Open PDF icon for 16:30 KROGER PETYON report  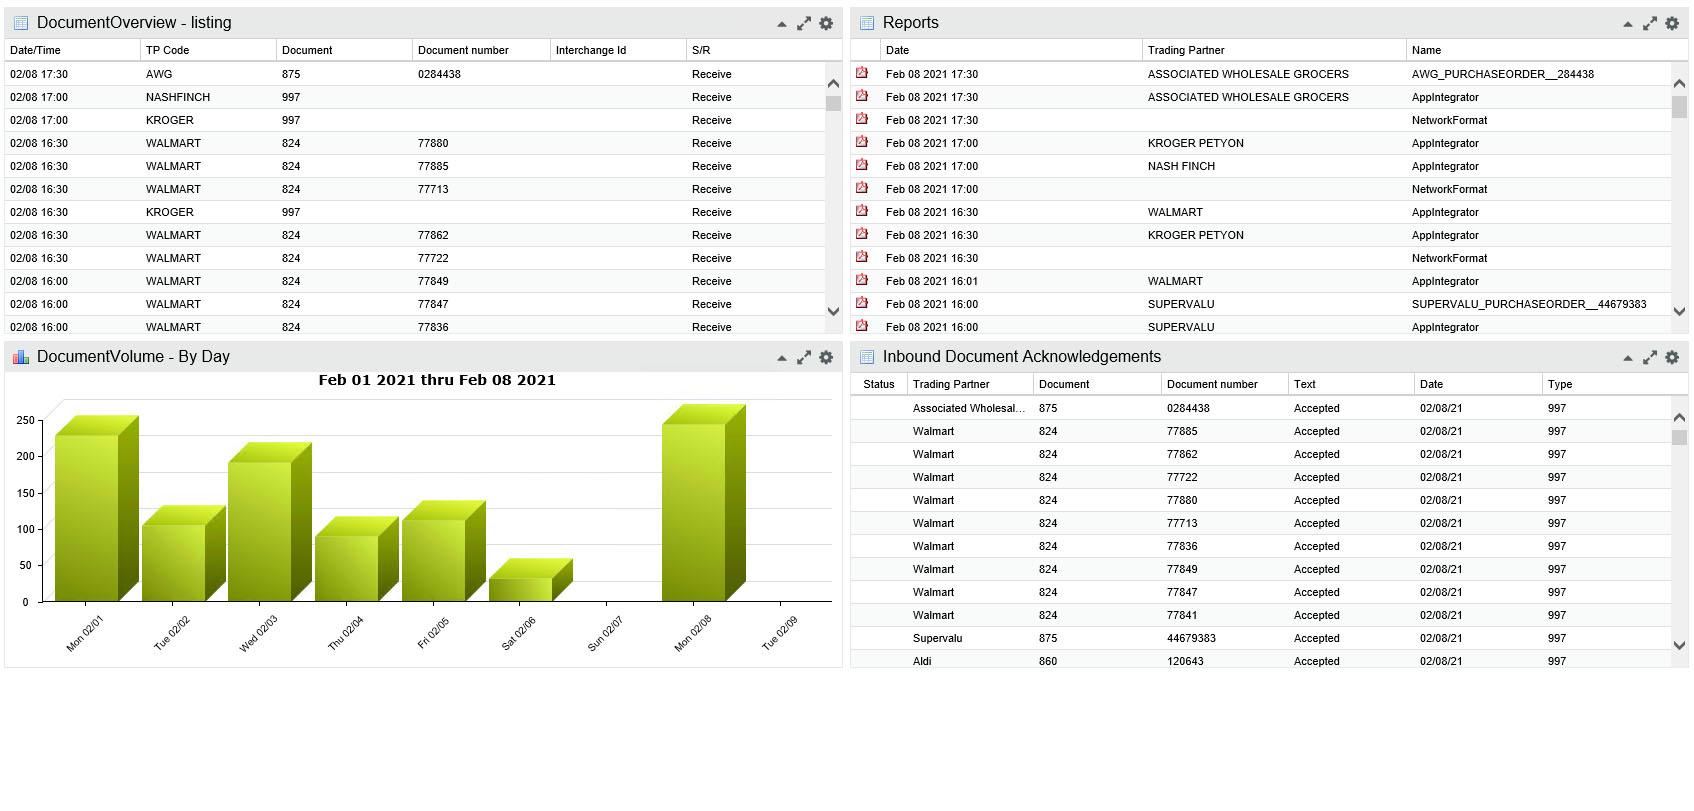point(862,234)
